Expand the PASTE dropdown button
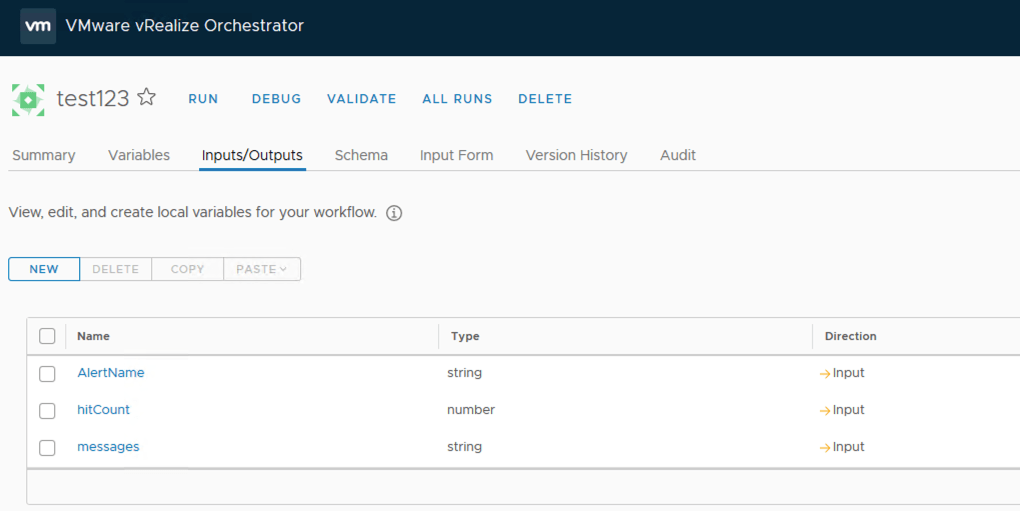Image resolution: width=1020 pixels, height=511 pixels. point(262,269)
